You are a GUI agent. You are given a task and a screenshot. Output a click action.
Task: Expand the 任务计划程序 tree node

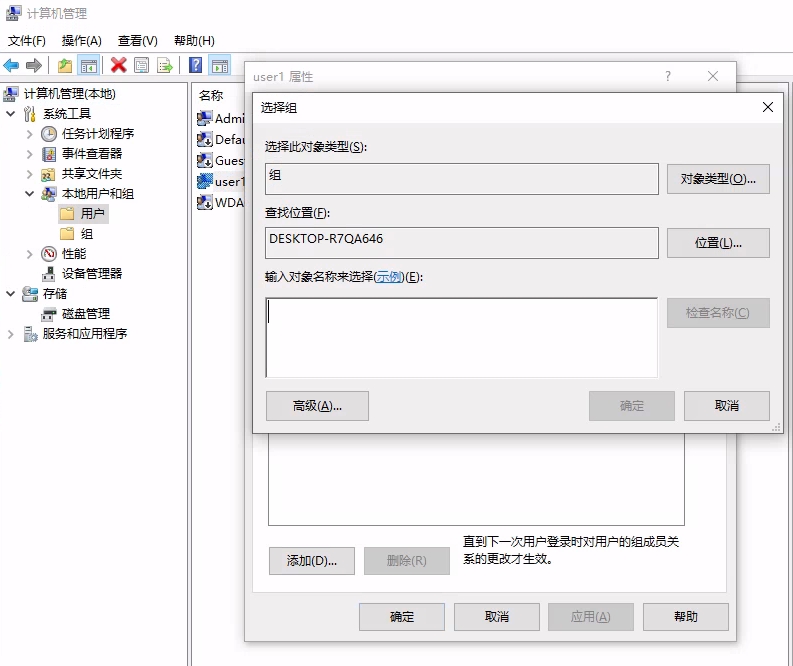pyautogui.click(x=30, y=134)
